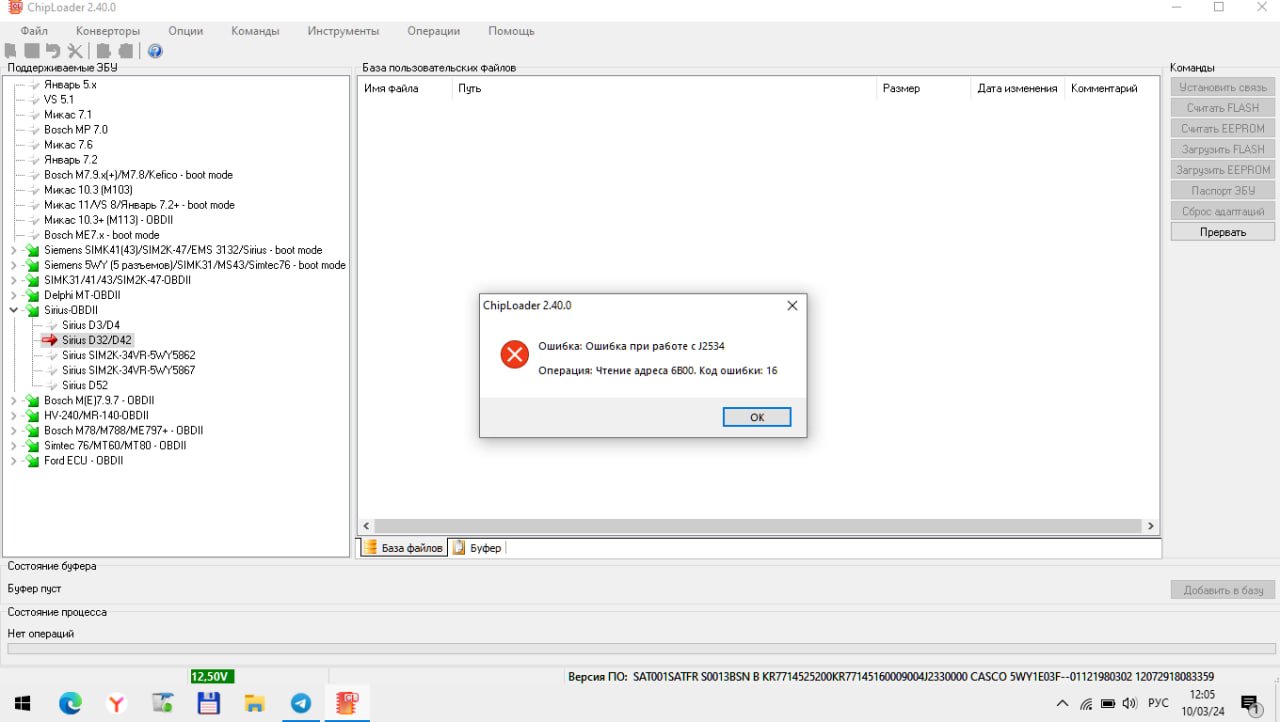Open the notification center icon
Viewport: 1280px width, 722px height.
(1249, 704)
